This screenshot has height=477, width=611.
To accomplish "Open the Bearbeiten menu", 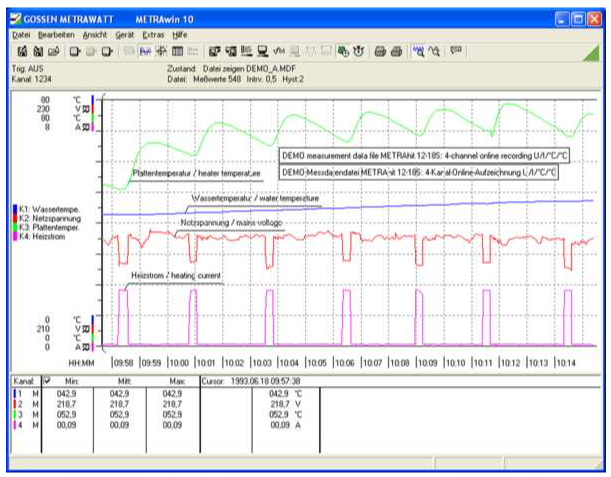I will pos(56,35).
